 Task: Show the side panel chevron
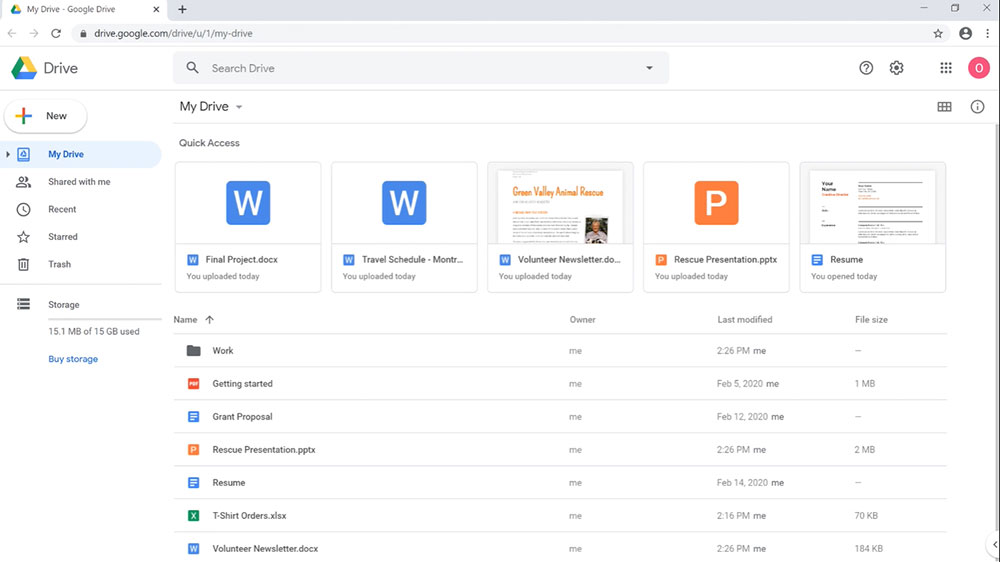point(994,545)
